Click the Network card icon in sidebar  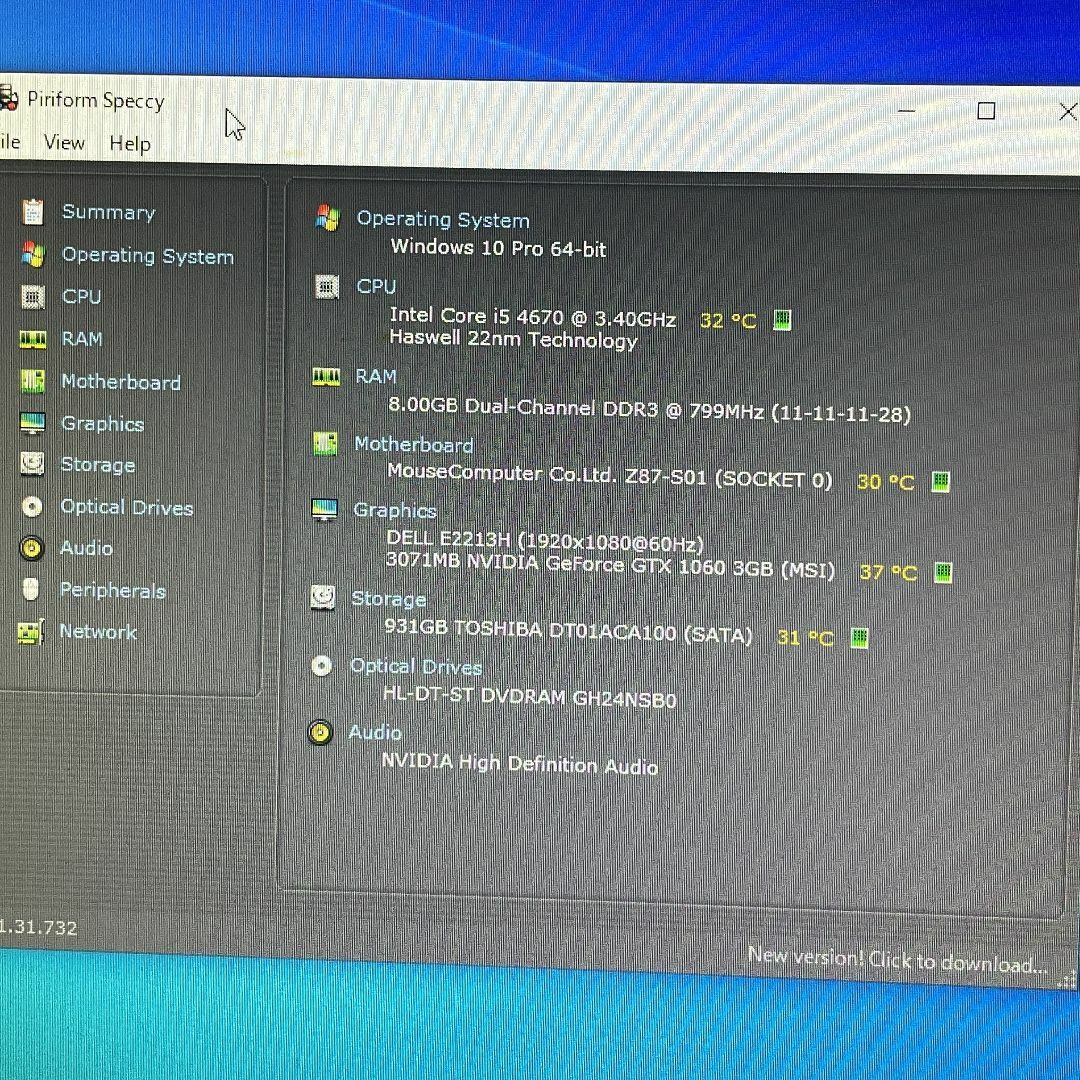[x=31, y=632]
